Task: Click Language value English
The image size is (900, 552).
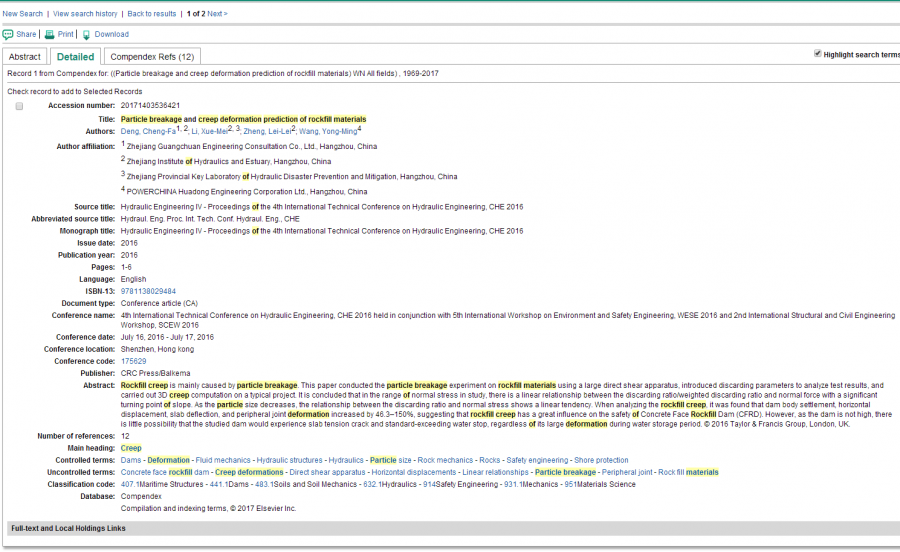Action: 133,279
